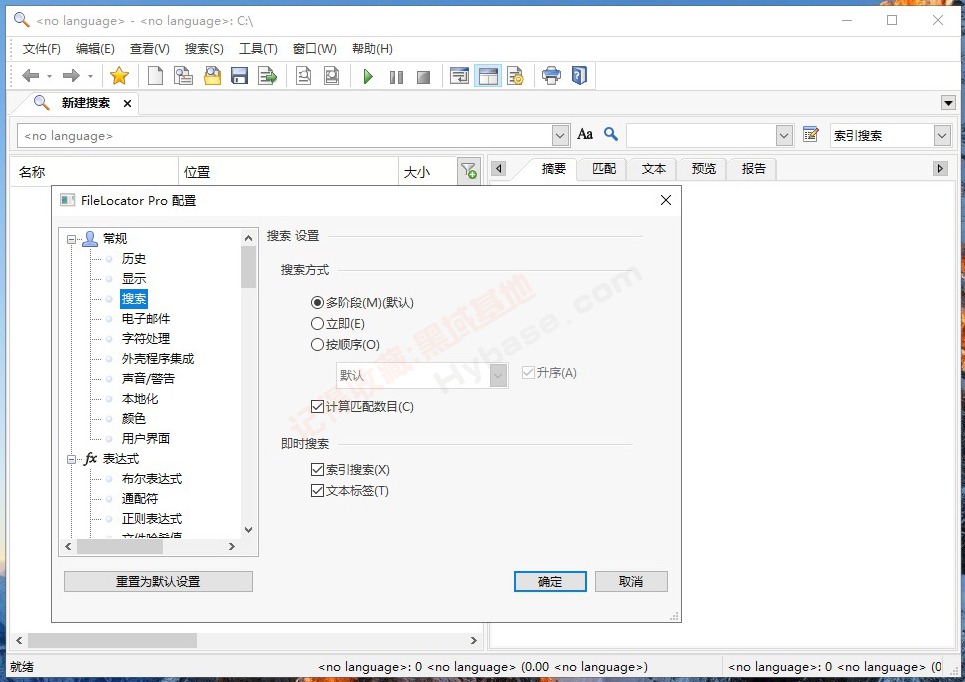965x682 pixels.
Task: Pause the current search
Action: (395, 75)
